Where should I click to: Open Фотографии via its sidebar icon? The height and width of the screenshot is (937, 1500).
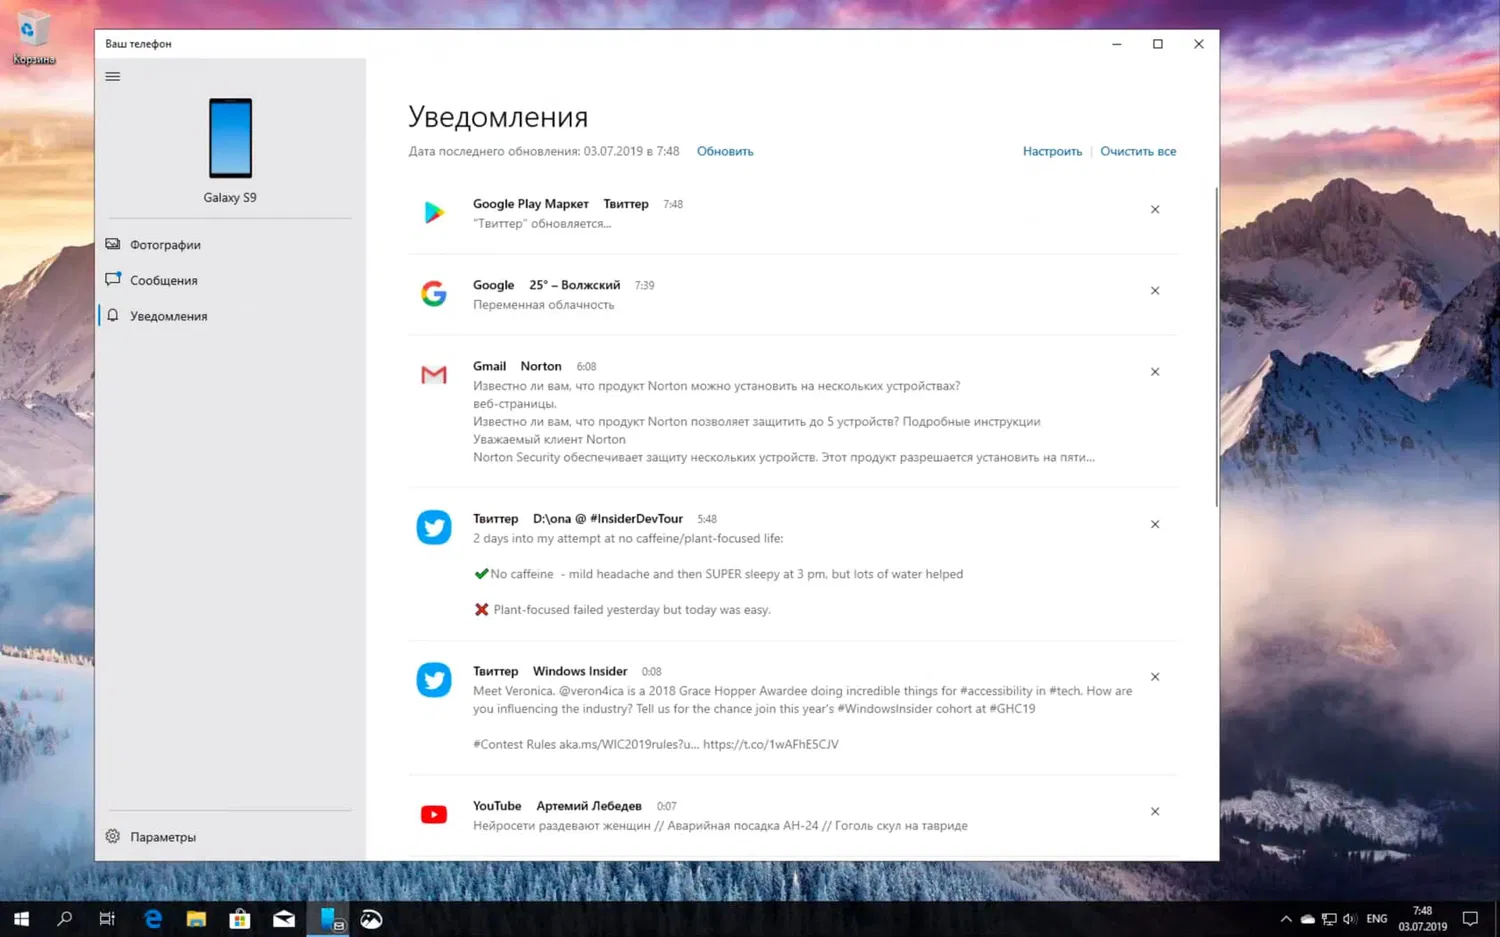coord(112,244)
